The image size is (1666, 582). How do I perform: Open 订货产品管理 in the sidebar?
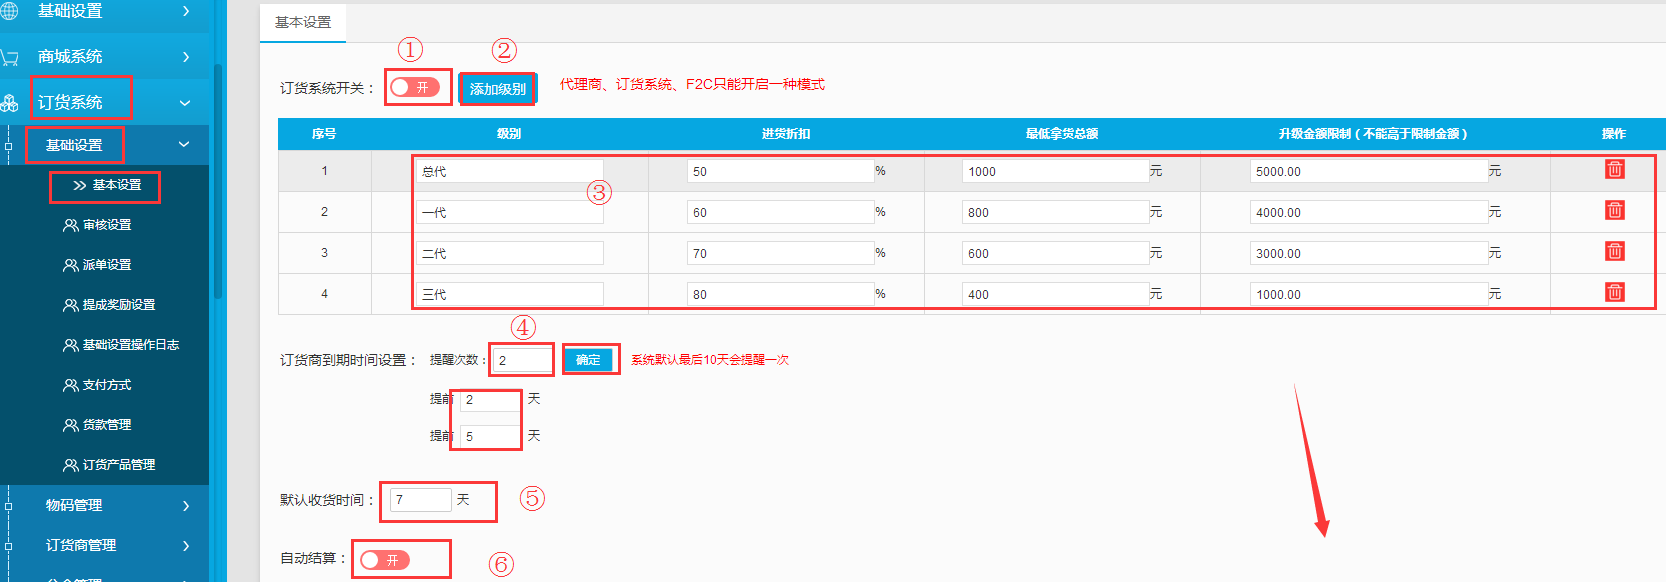pyautogui.click(x=119, y=465)
